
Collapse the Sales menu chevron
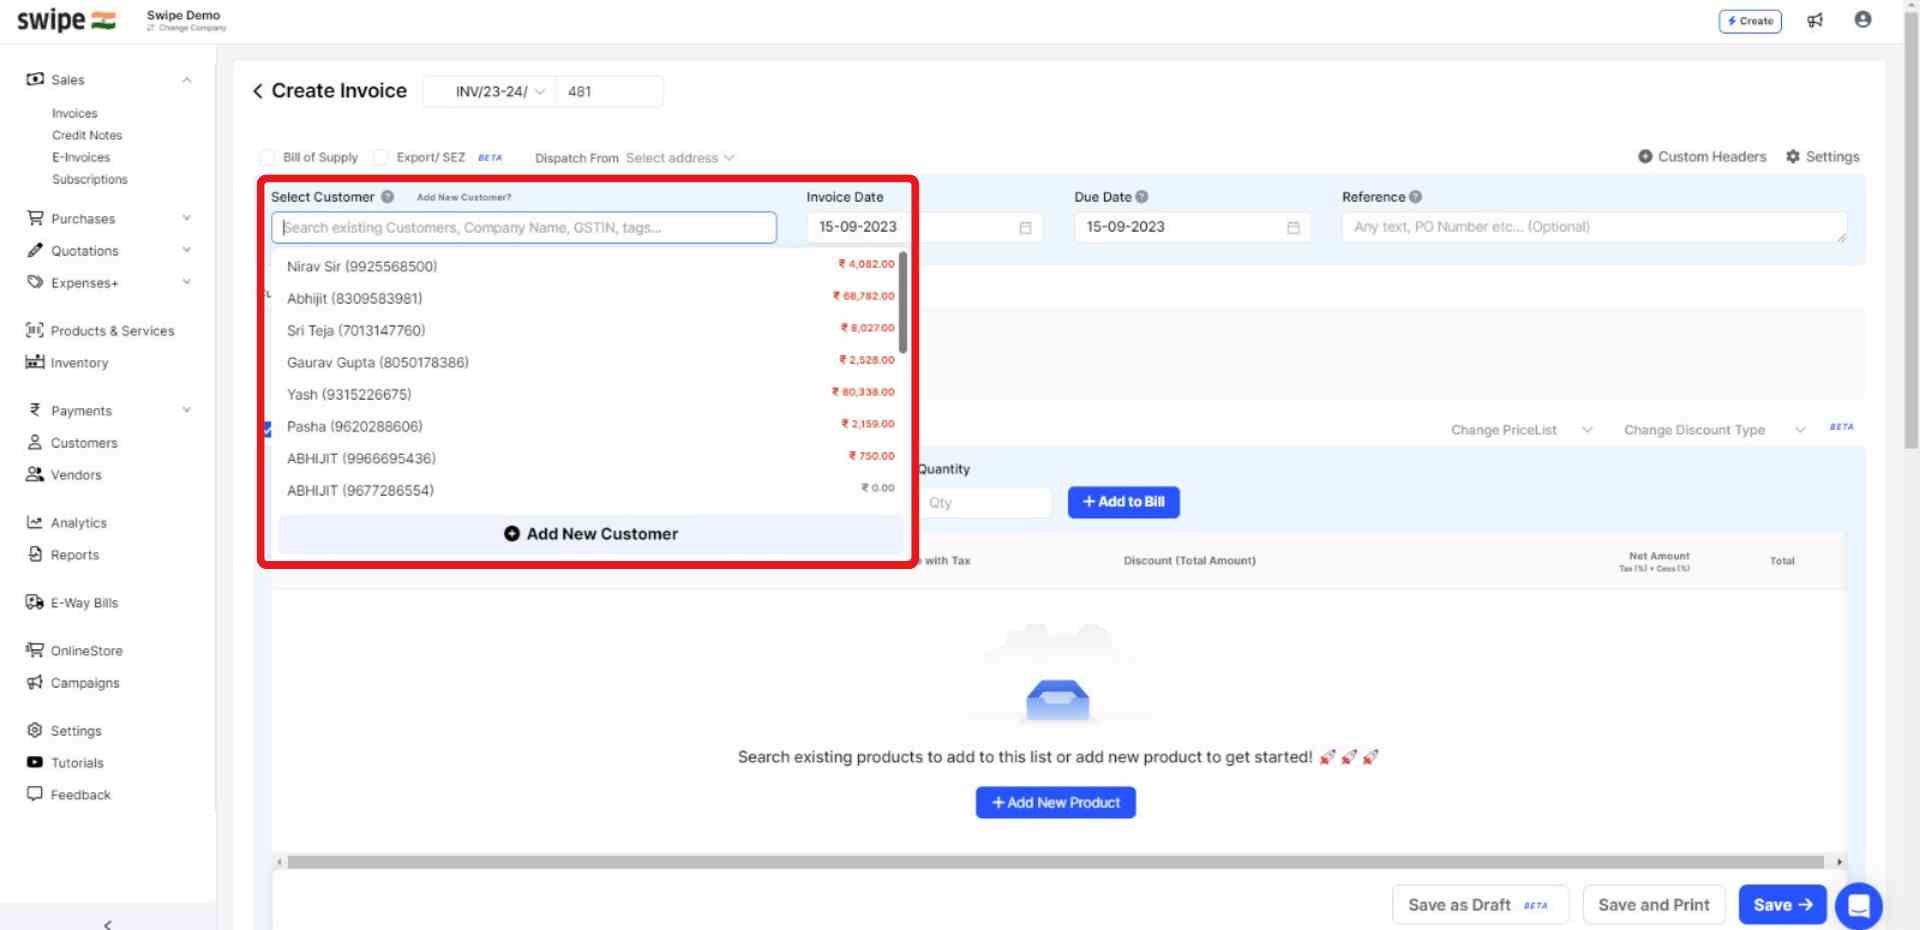(x=187, y=79)
